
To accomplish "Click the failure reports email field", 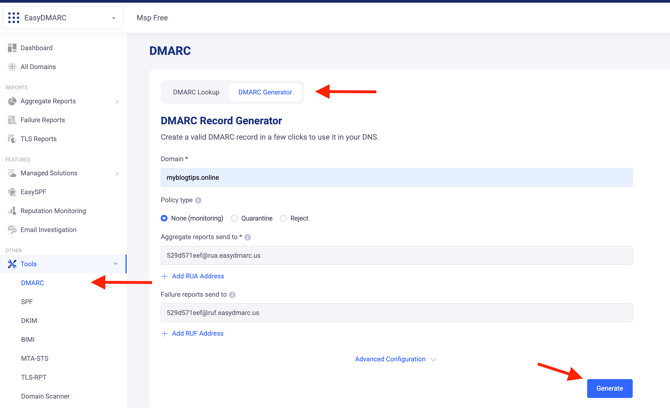I will coord(397,313).
